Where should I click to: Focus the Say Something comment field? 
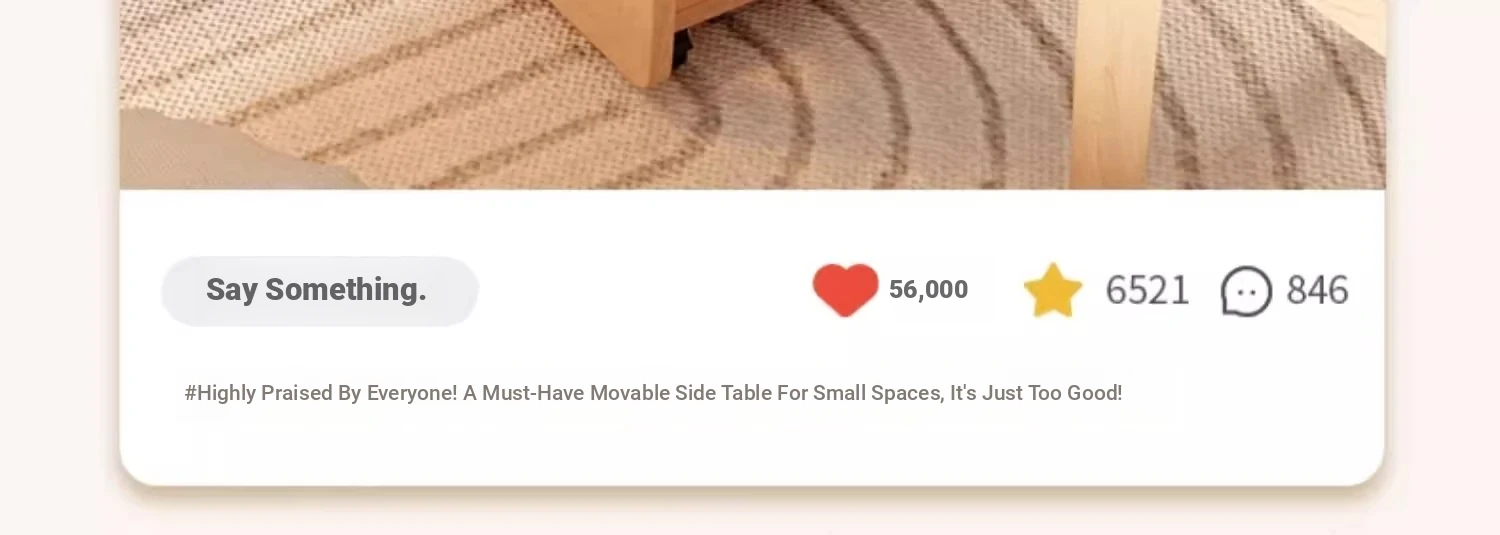tap(320, 291)
